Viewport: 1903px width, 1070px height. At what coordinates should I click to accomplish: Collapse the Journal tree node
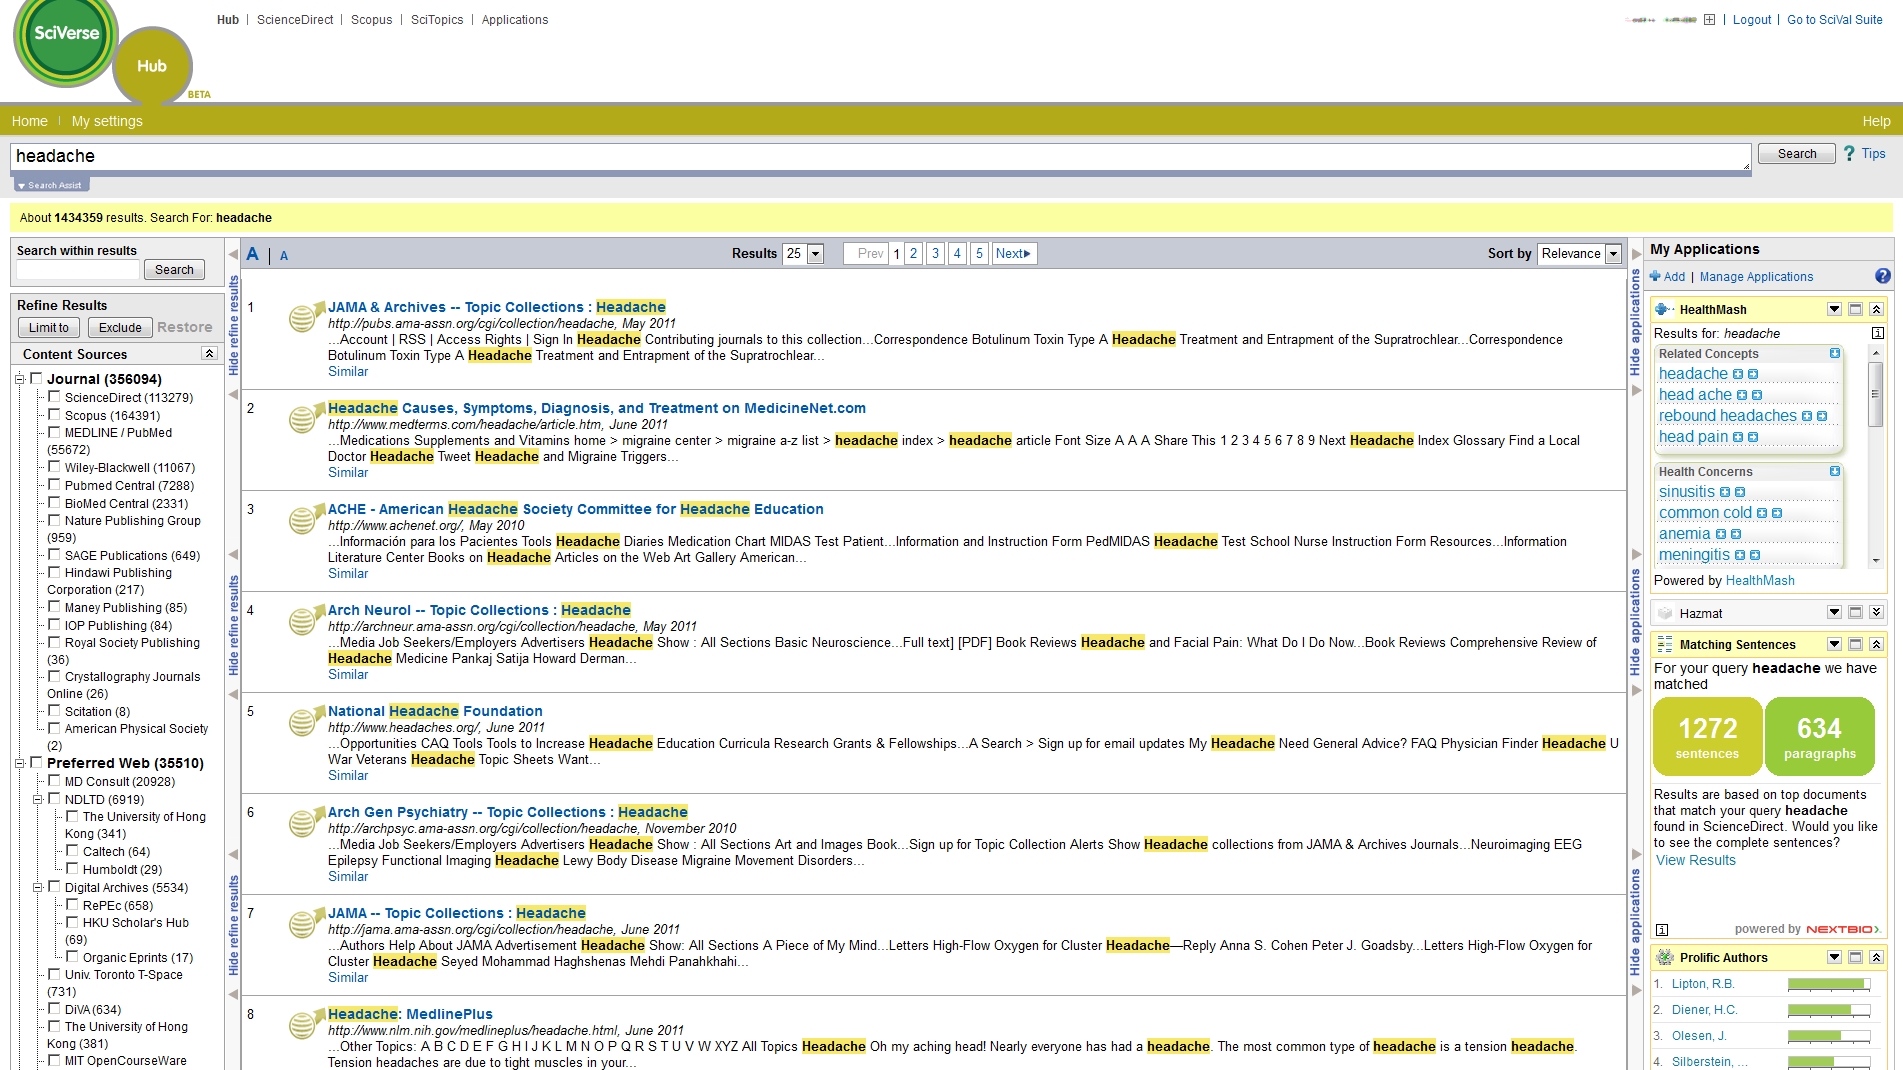coord(19,379)
